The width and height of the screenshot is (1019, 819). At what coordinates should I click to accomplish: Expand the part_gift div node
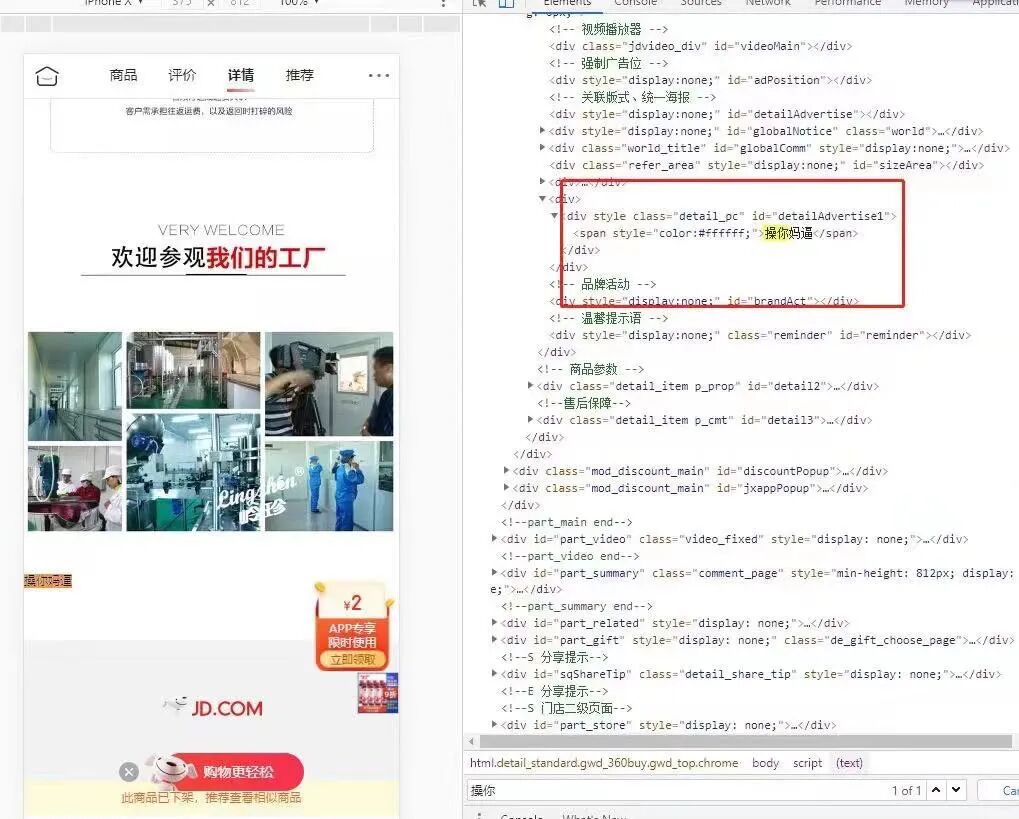pos(495,639)
